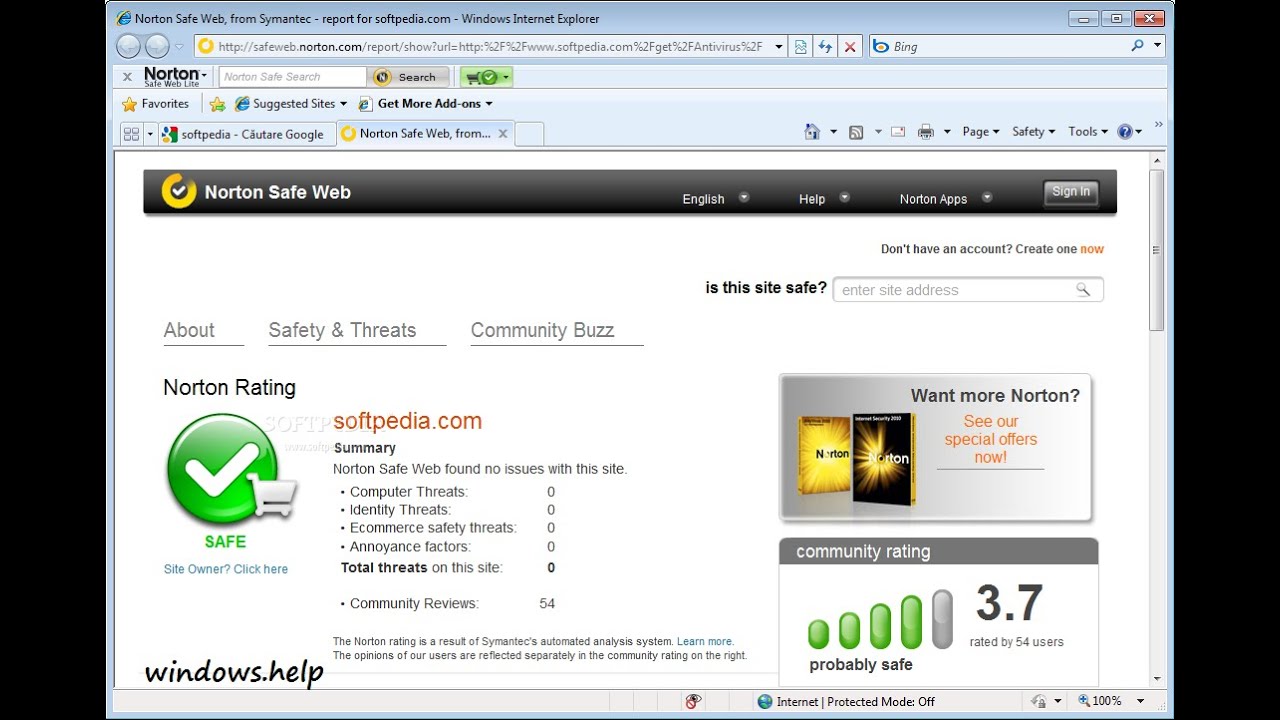
Task: Click the address bar URL field
Action: [490, 46]
